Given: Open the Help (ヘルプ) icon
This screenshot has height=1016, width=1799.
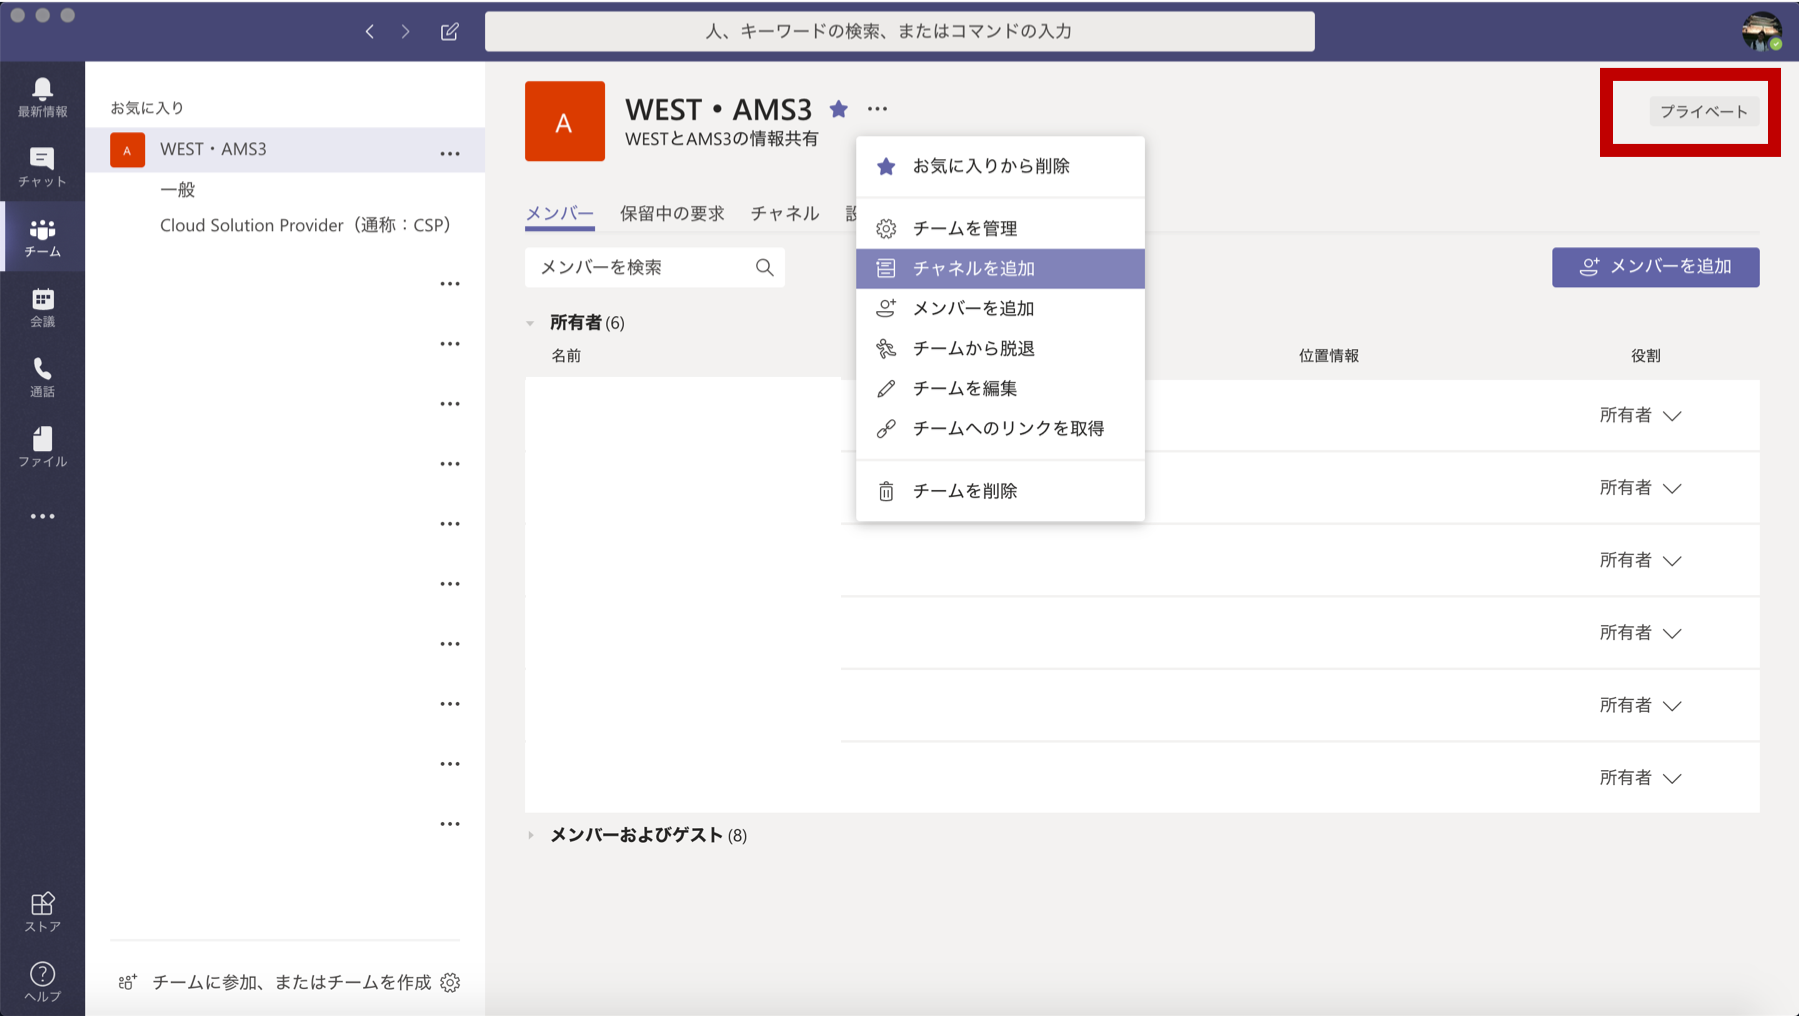Looking at the screenshot, I should pos(42,981).
